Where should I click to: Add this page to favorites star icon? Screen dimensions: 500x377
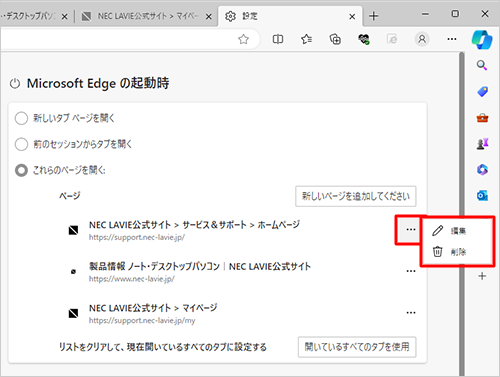(243, 39)
